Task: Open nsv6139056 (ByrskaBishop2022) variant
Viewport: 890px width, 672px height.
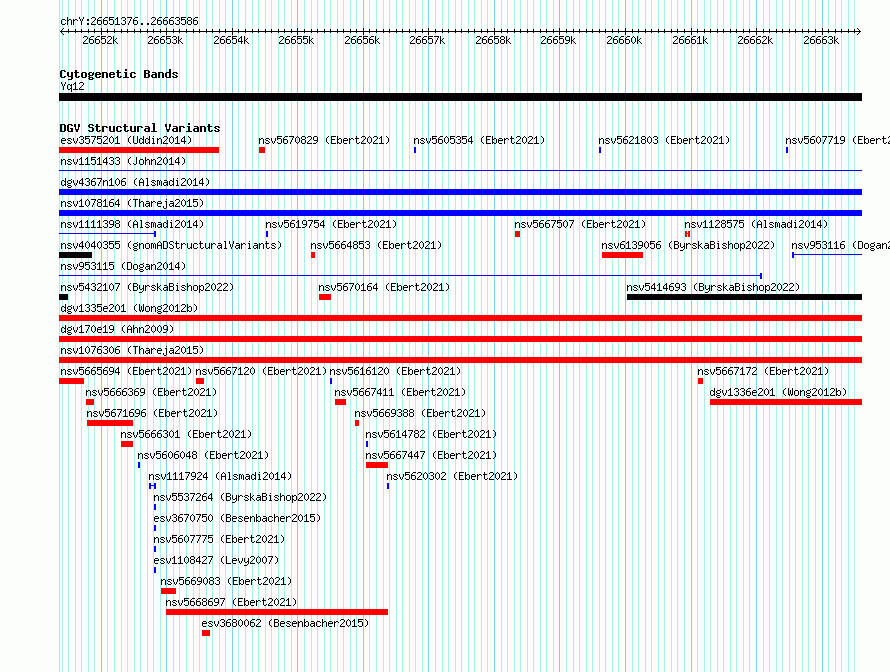Action: pyautogui.click(x=688, y=245)
